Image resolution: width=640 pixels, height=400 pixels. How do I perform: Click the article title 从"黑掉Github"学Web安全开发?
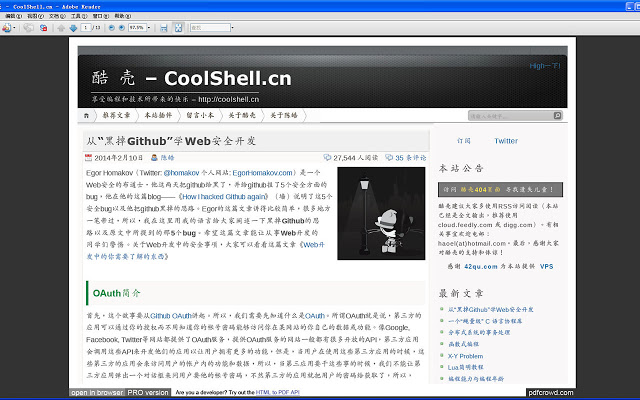point(171,141)
